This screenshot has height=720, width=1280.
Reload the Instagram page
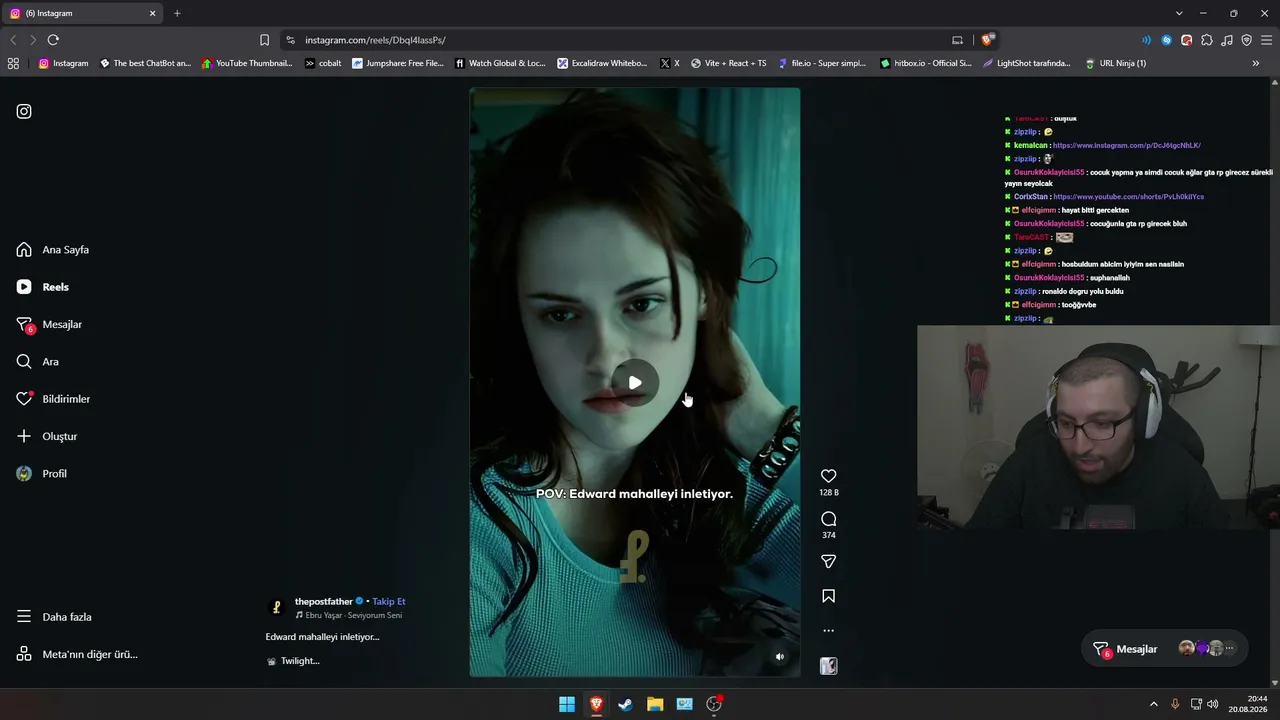click(53, 40)
